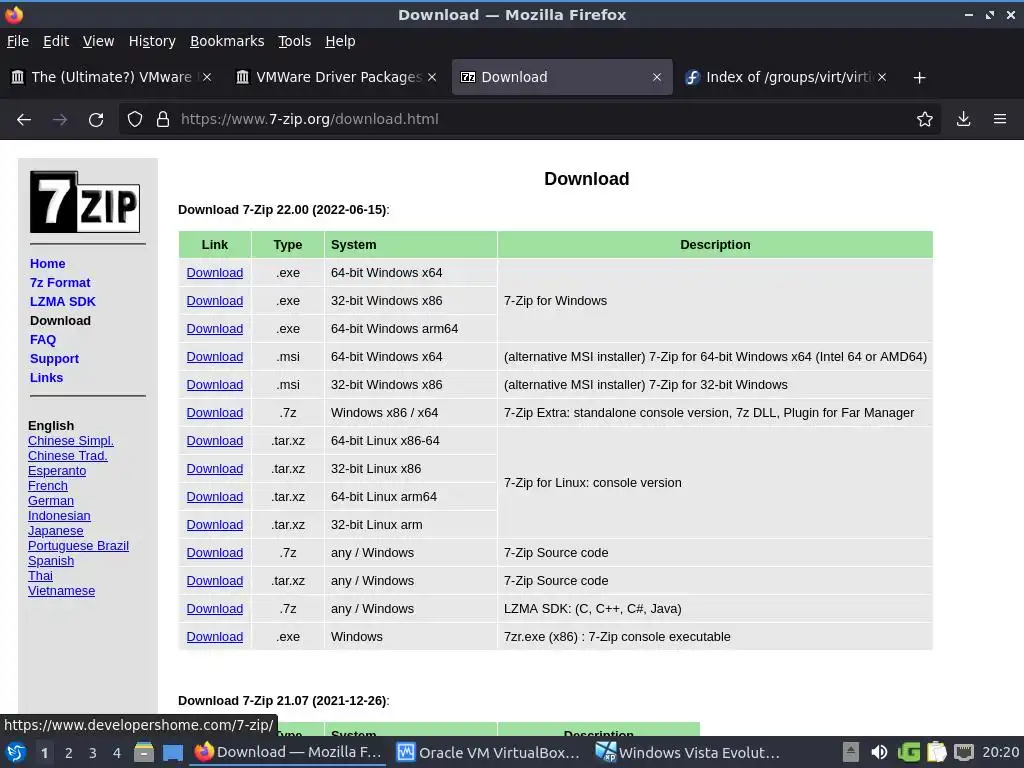Close the Index of /groups/virt tab
Viewport: 1024px width, 768px height.
(x=882, y=78)
